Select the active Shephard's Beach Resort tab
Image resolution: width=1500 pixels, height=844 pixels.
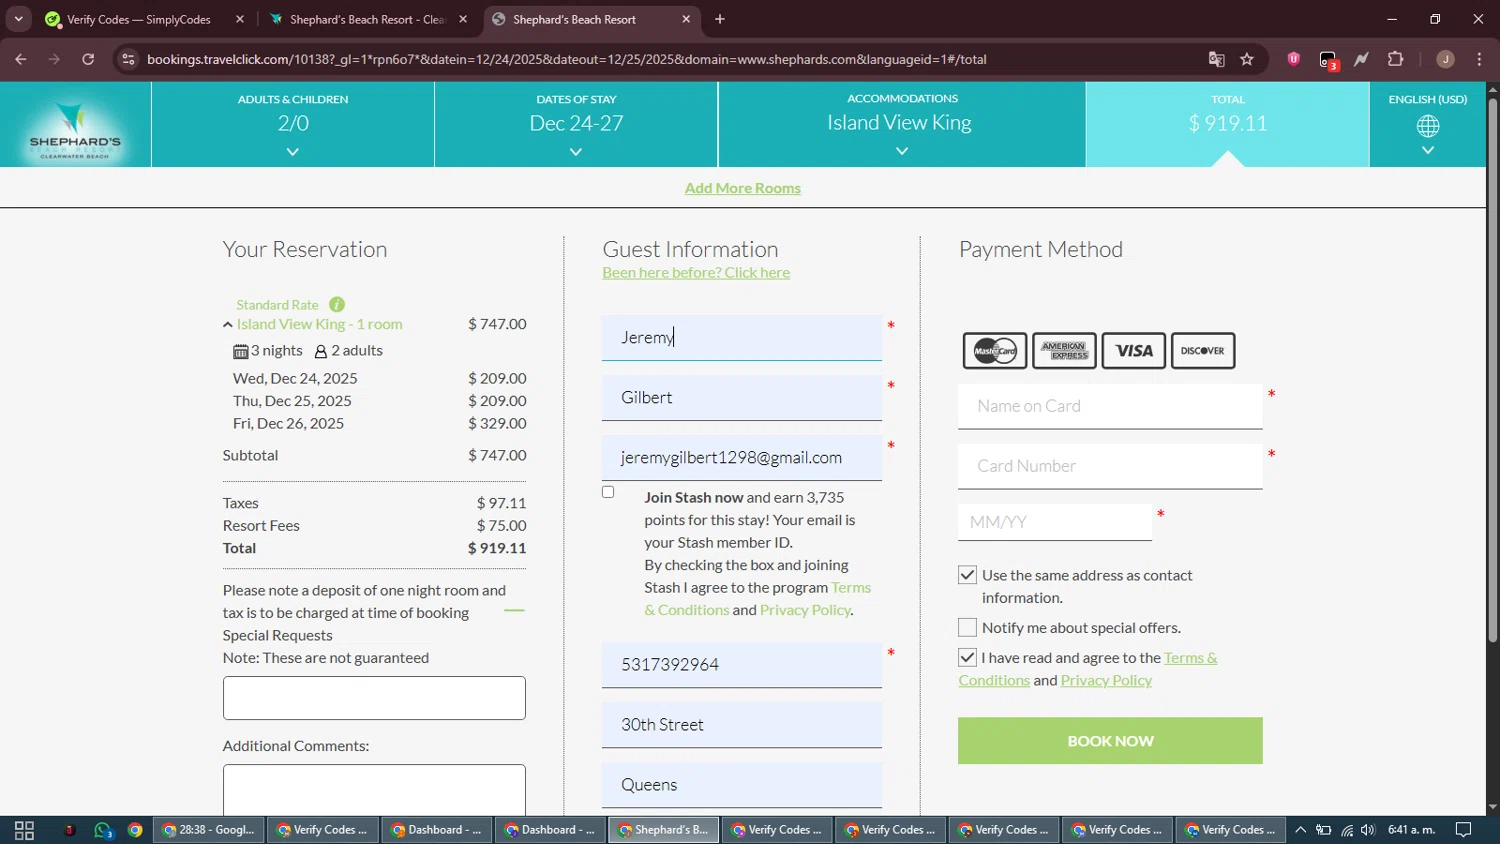(590, 19)
